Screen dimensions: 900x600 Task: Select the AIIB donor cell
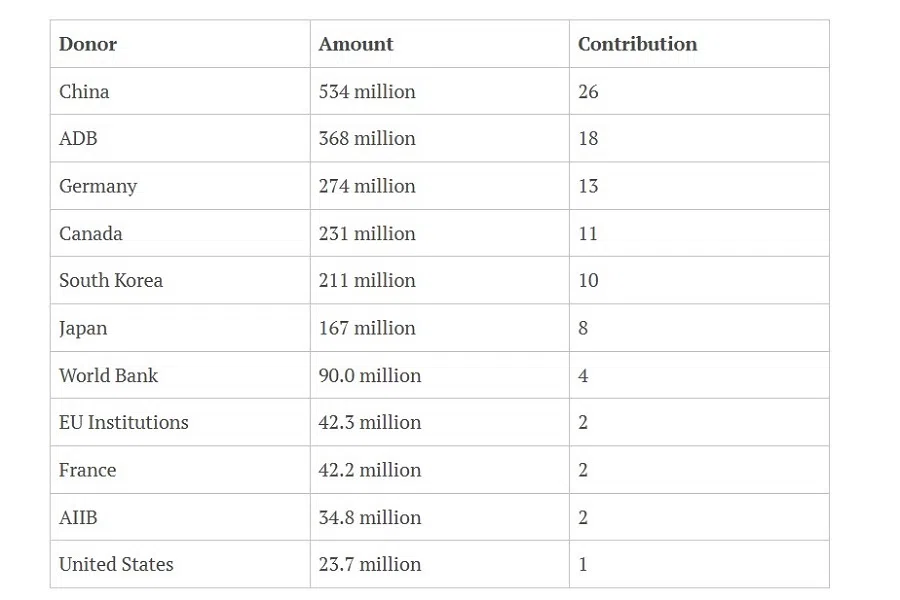click(79, 517)
